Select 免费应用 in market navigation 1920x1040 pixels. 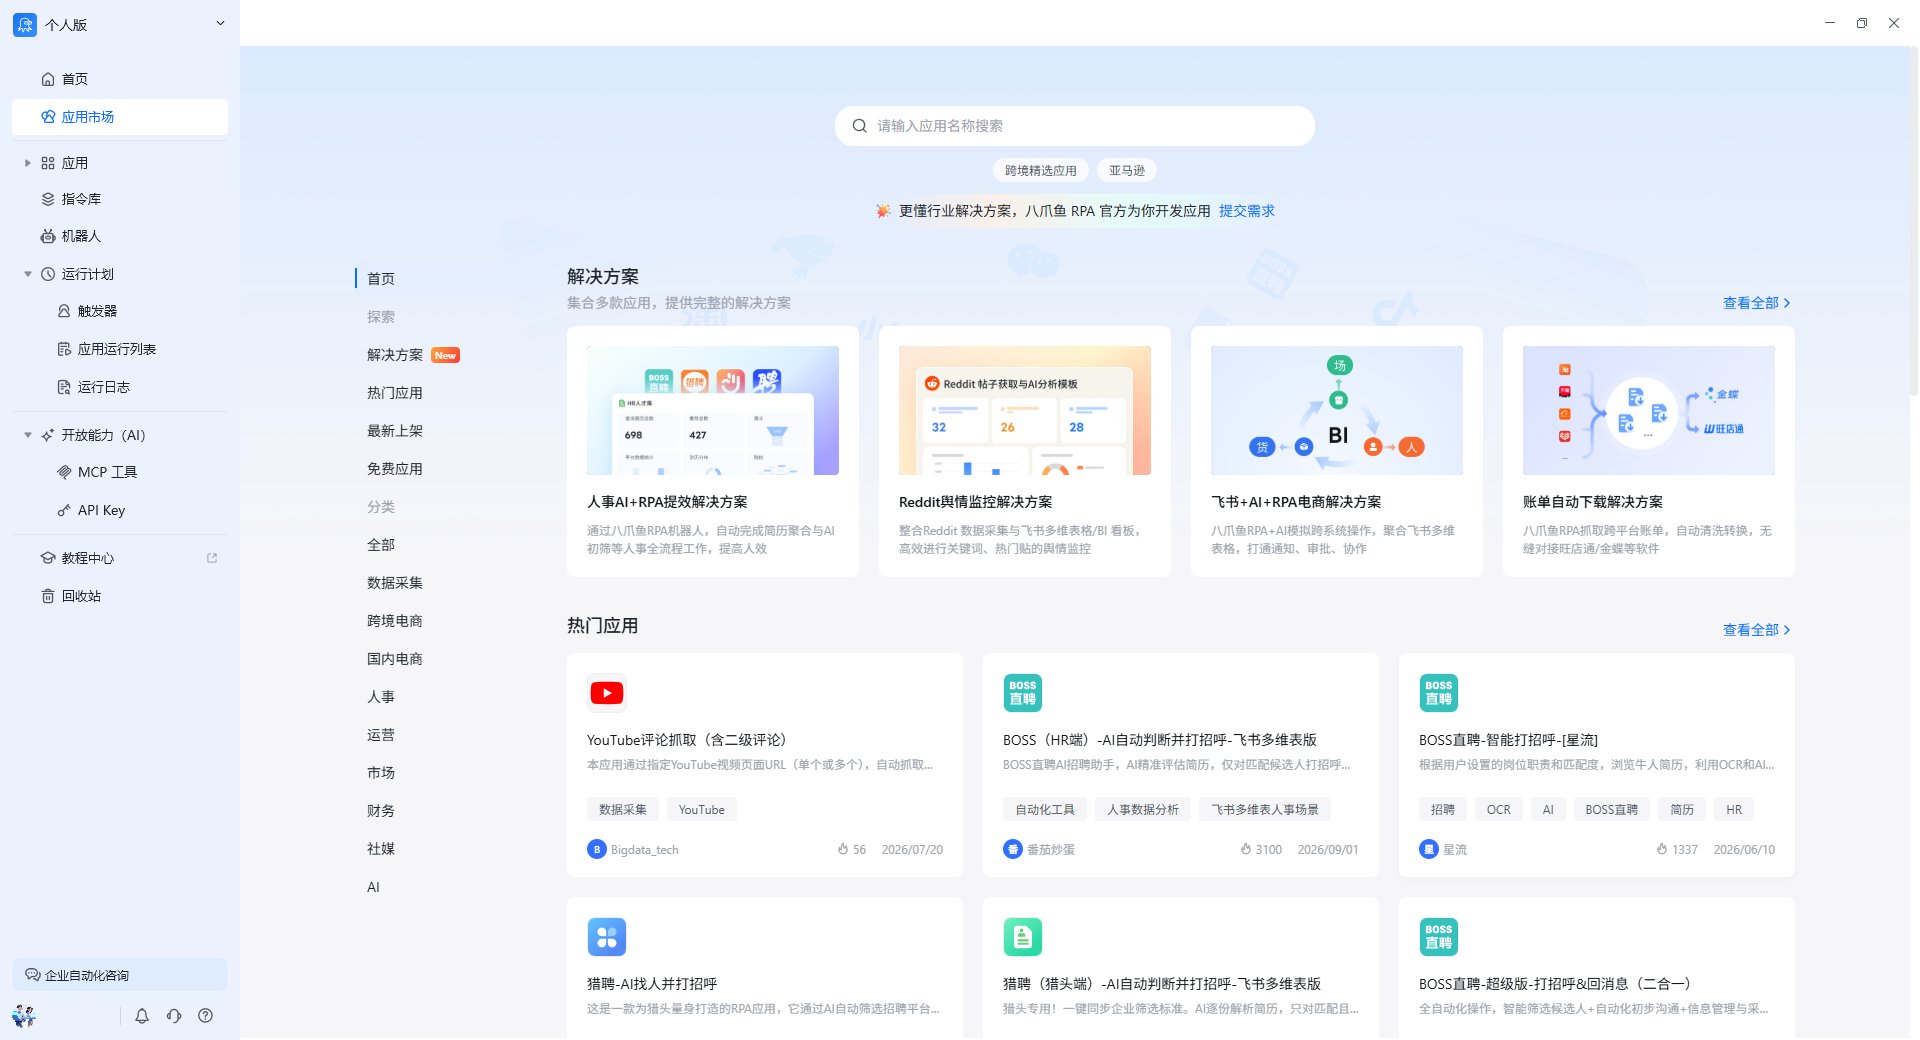pyautogui.click(x=395, y=469)
